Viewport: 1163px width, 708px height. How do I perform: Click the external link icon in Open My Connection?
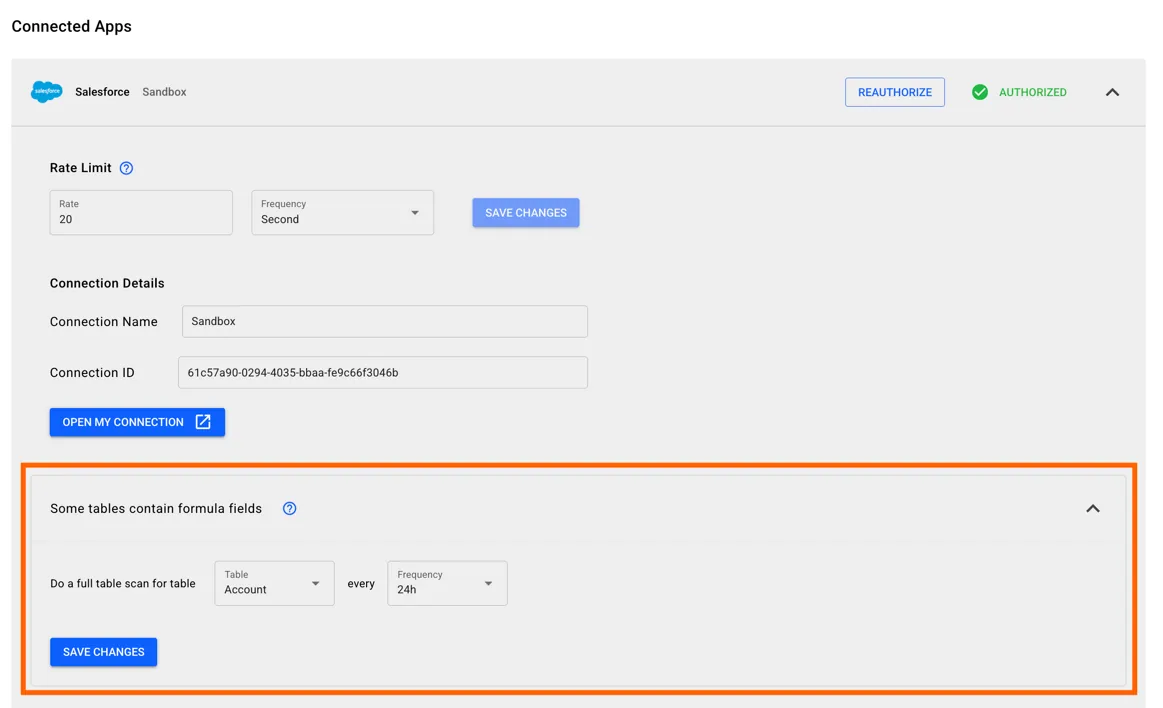click(203, 422)
